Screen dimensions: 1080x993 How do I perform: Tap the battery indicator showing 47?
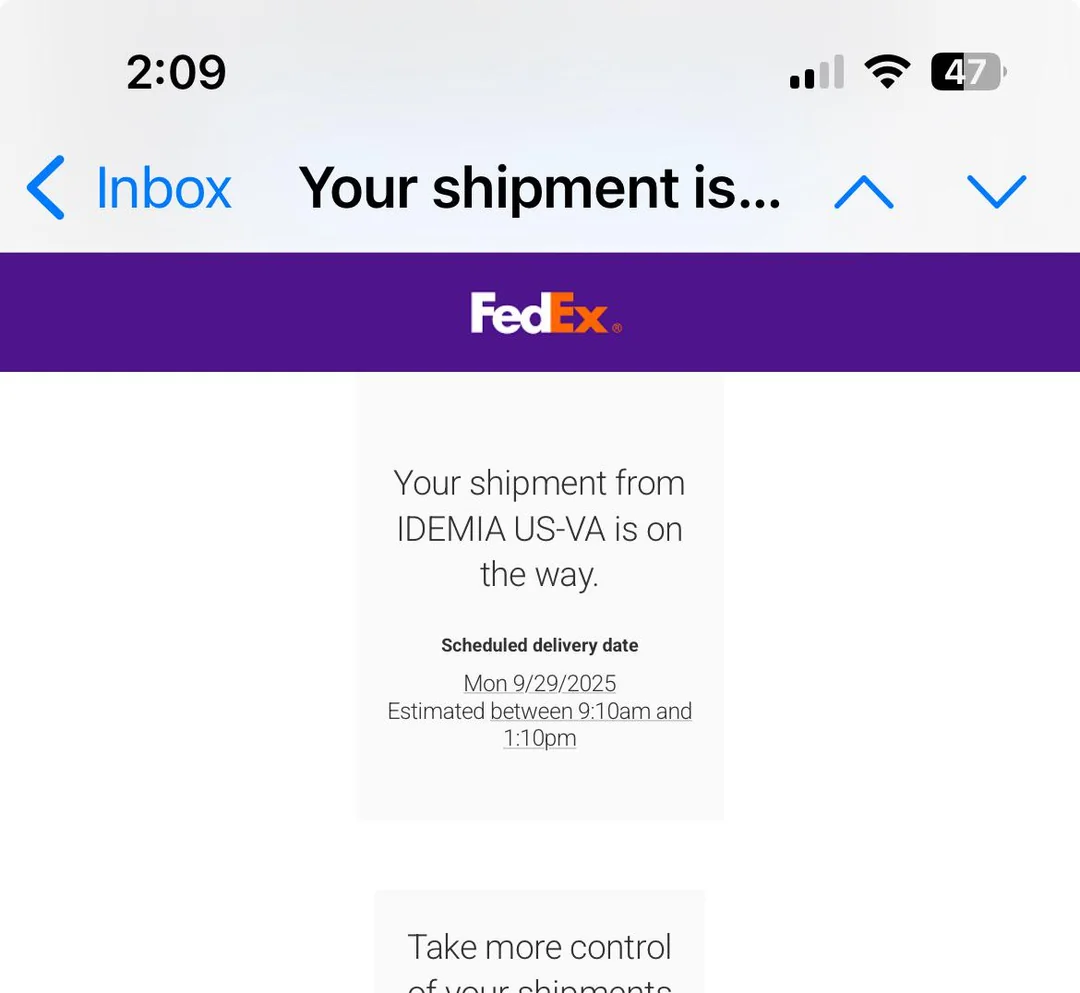(x=966, y=73)
